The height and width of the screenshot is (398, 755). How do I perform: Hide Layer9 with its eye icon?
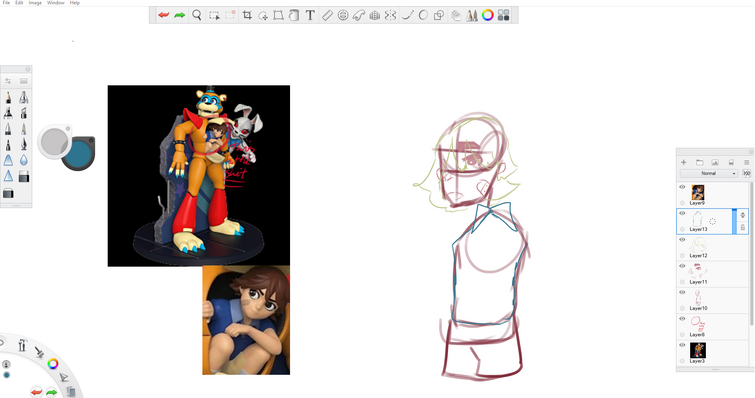click(x=682, y=187)
